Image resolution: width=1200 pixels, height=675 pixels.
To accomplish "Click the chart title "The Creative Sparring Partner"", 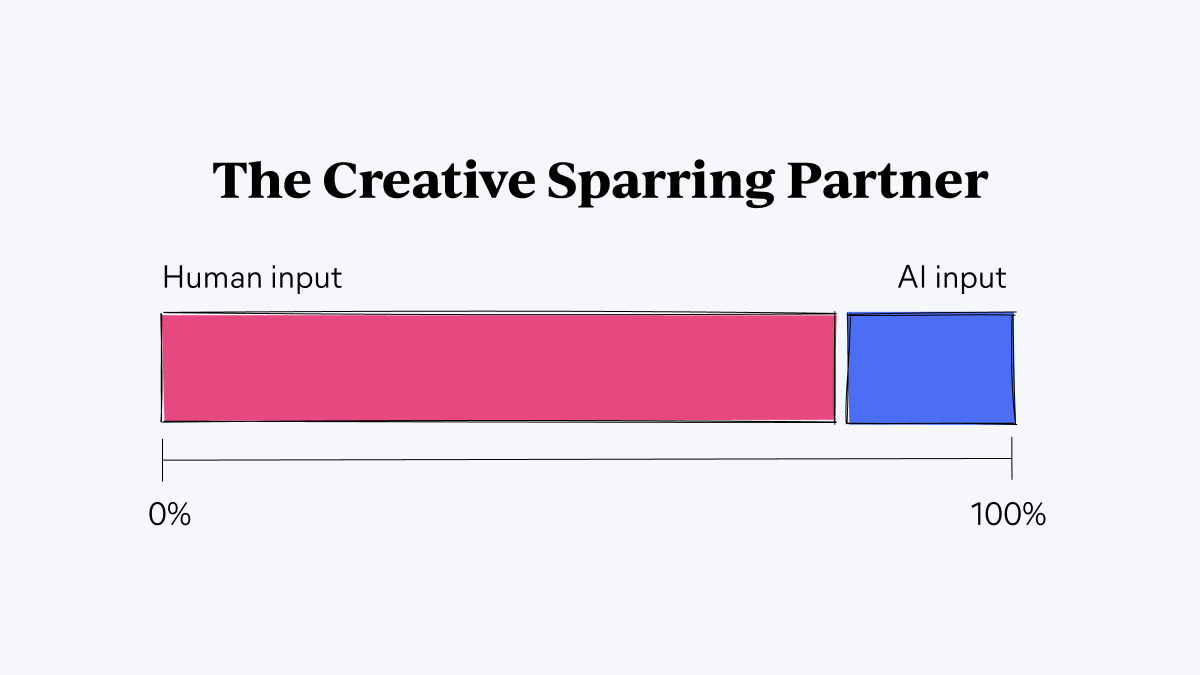I will pyautogui.click(x=600, y=181).
